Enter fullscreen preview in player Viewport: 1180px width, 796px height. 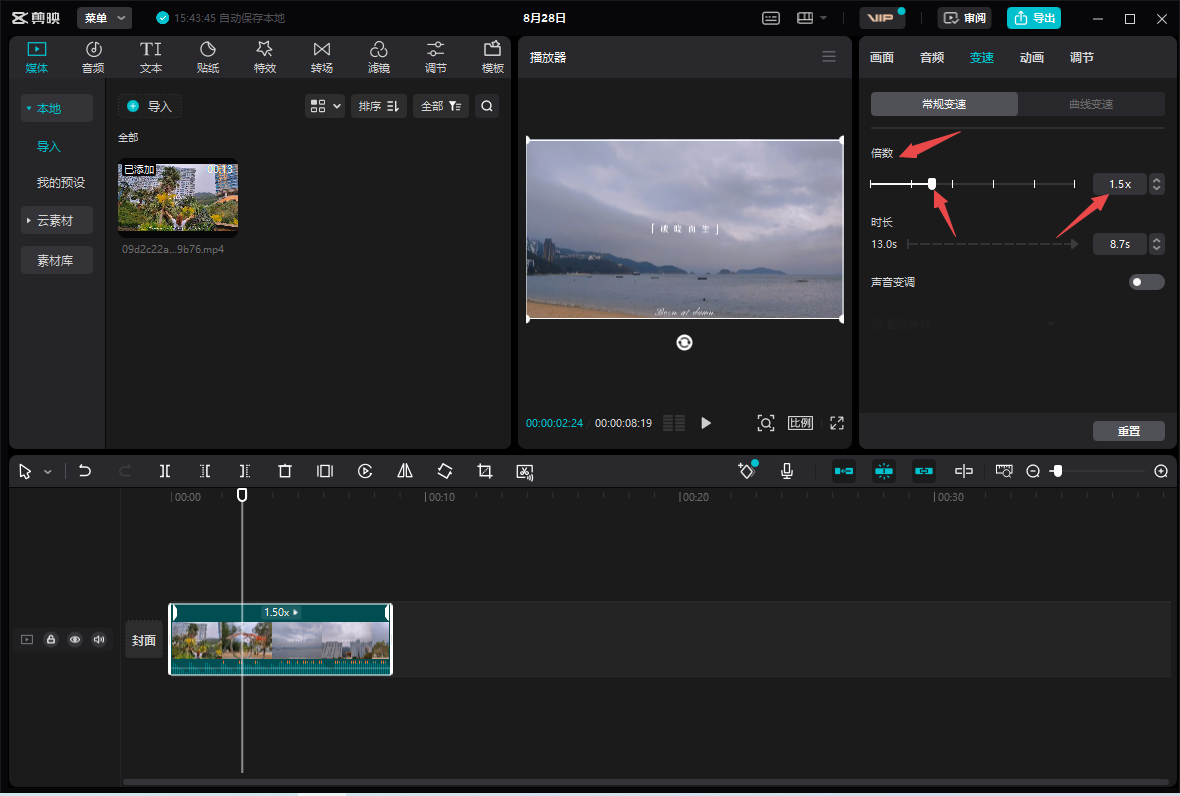(837, 423)
